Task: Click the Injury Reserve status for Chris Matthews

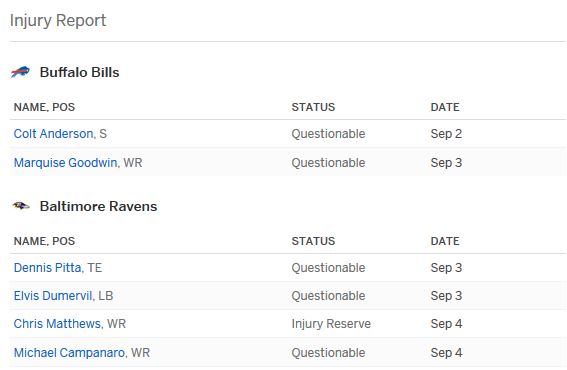Action: click(331, 324)
